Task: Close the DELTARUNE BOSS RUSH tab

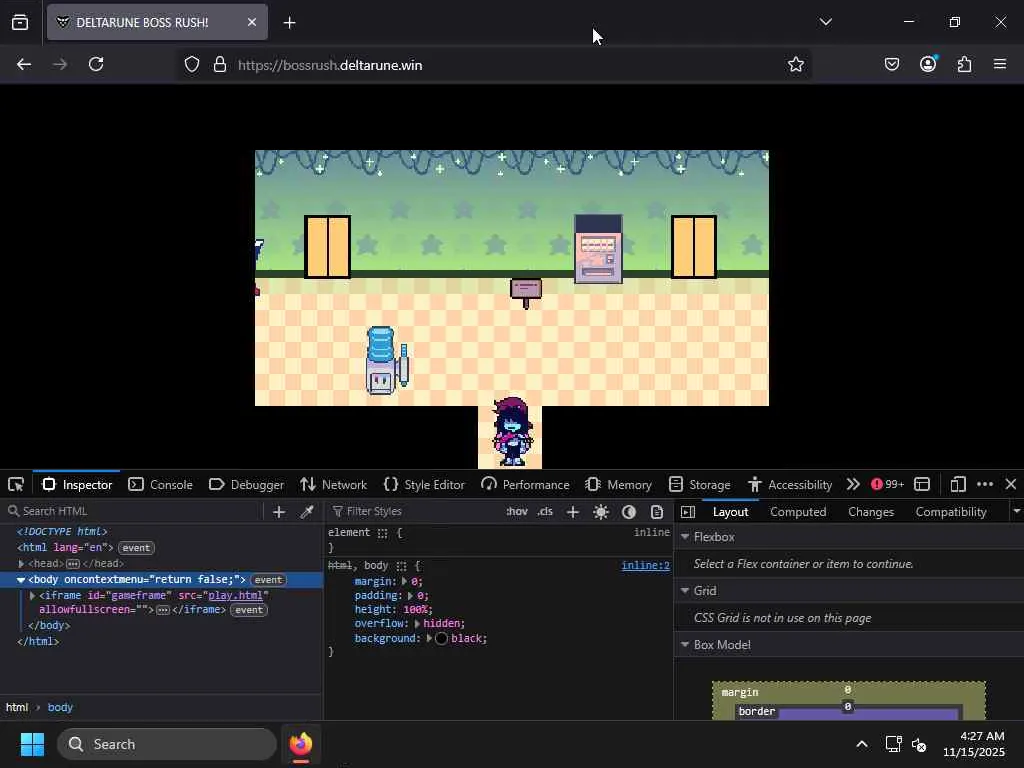Action: [x=251, y=22]
